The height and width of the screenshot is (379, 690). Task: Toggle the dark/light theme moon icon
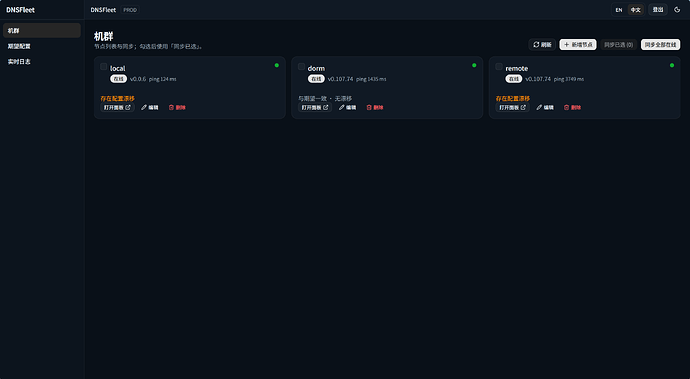click(x=677, y=10)
